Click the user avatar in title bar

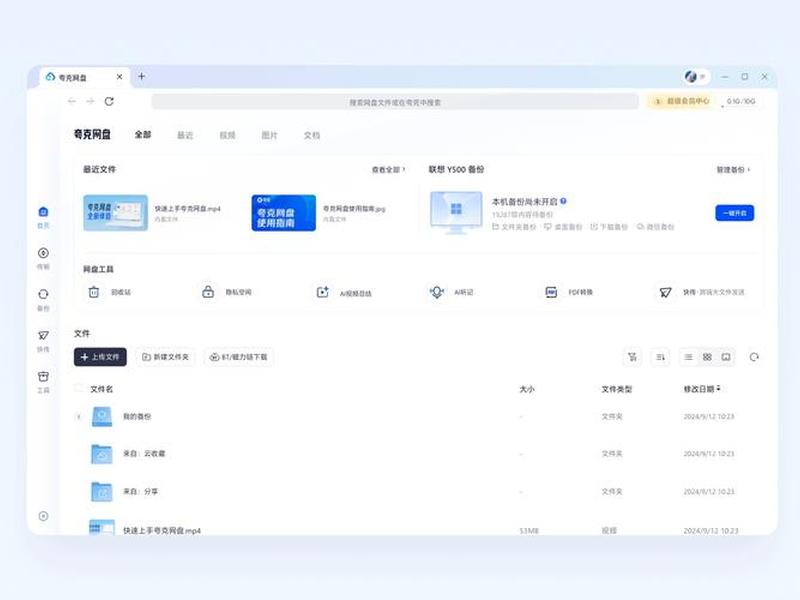691,77
